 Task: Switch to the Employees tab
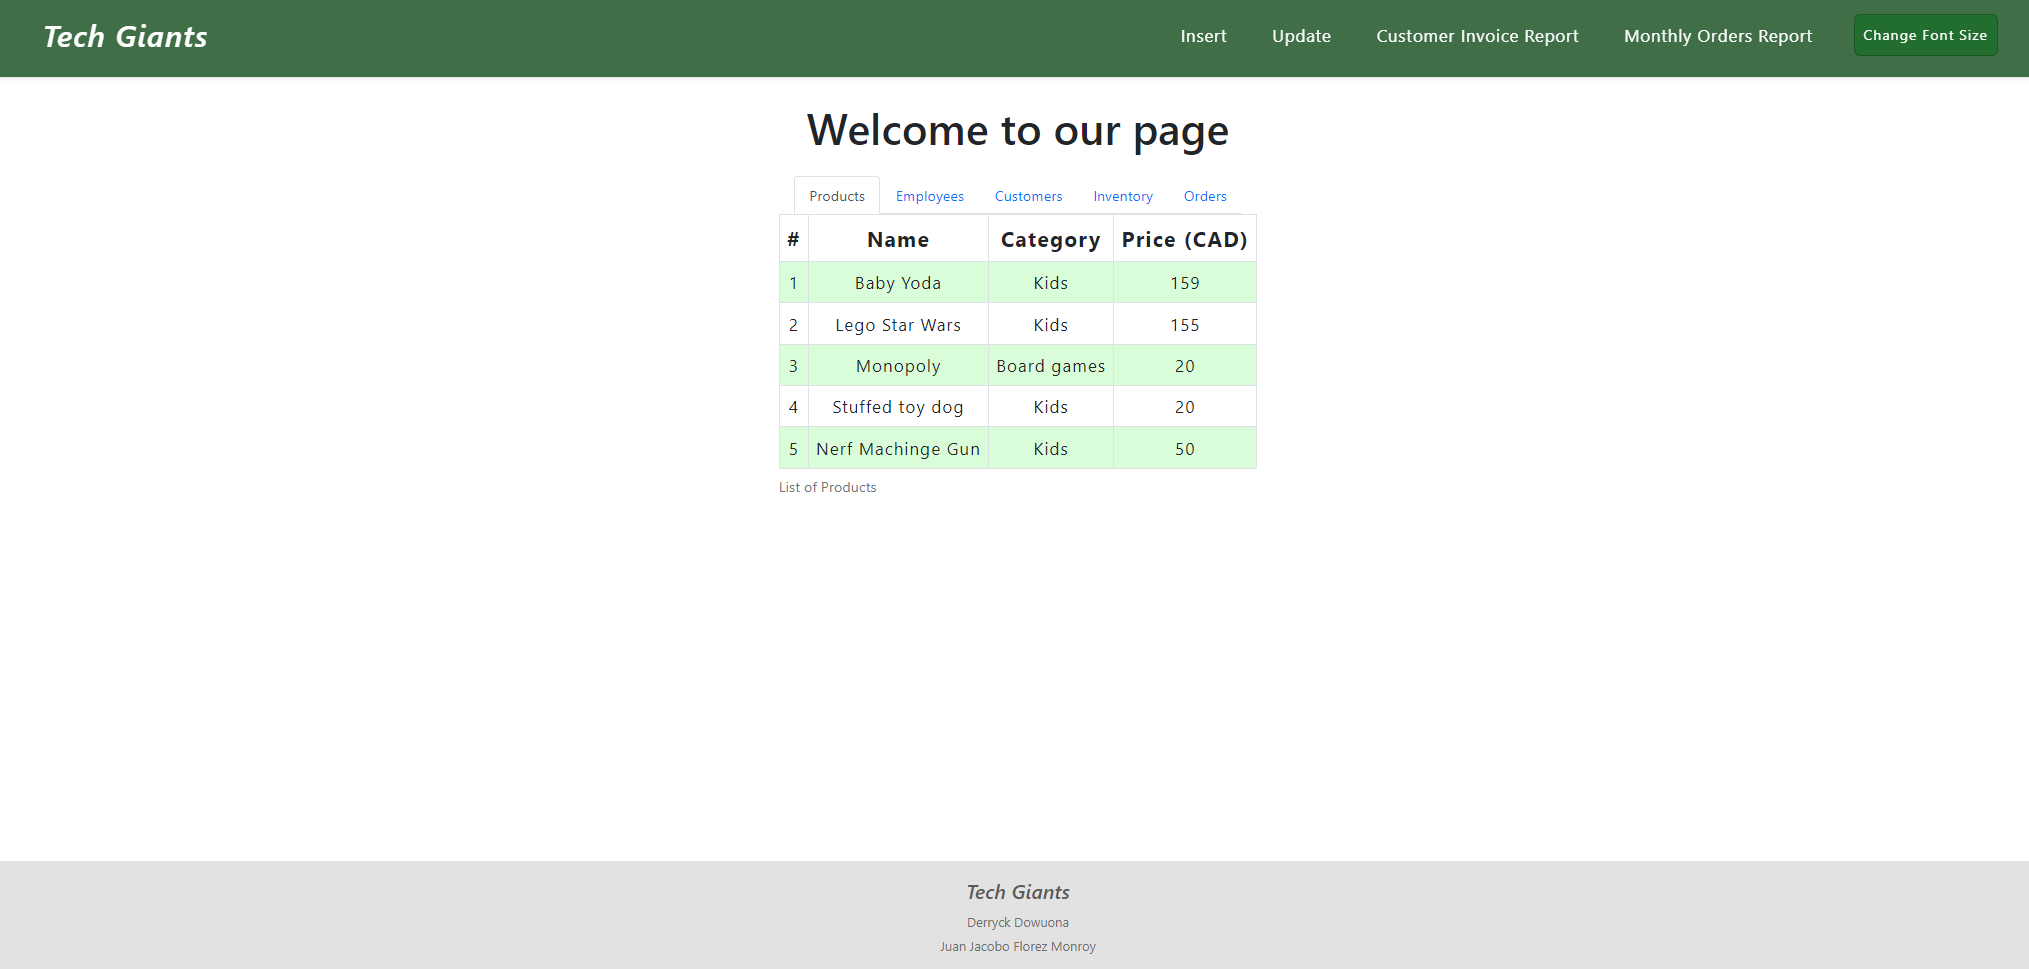930,196
